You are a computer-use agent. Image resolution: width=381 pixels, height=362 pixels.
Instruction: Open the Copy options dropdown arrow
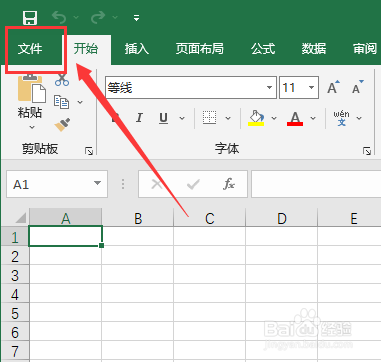pyautogui.click(x=80, y=102)
